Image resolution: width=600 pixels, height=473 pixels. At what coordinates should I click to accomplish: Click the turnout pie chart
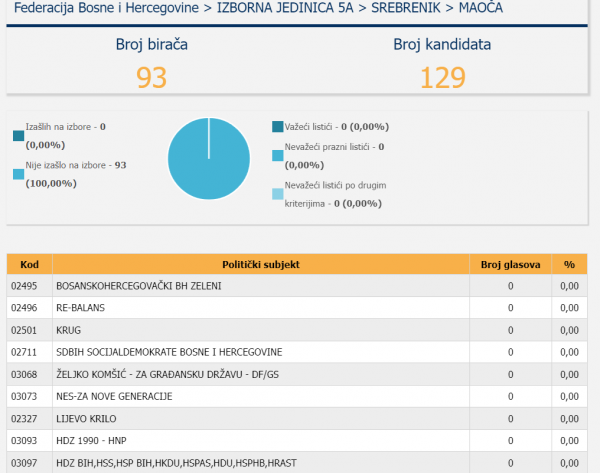click(209, 158)
